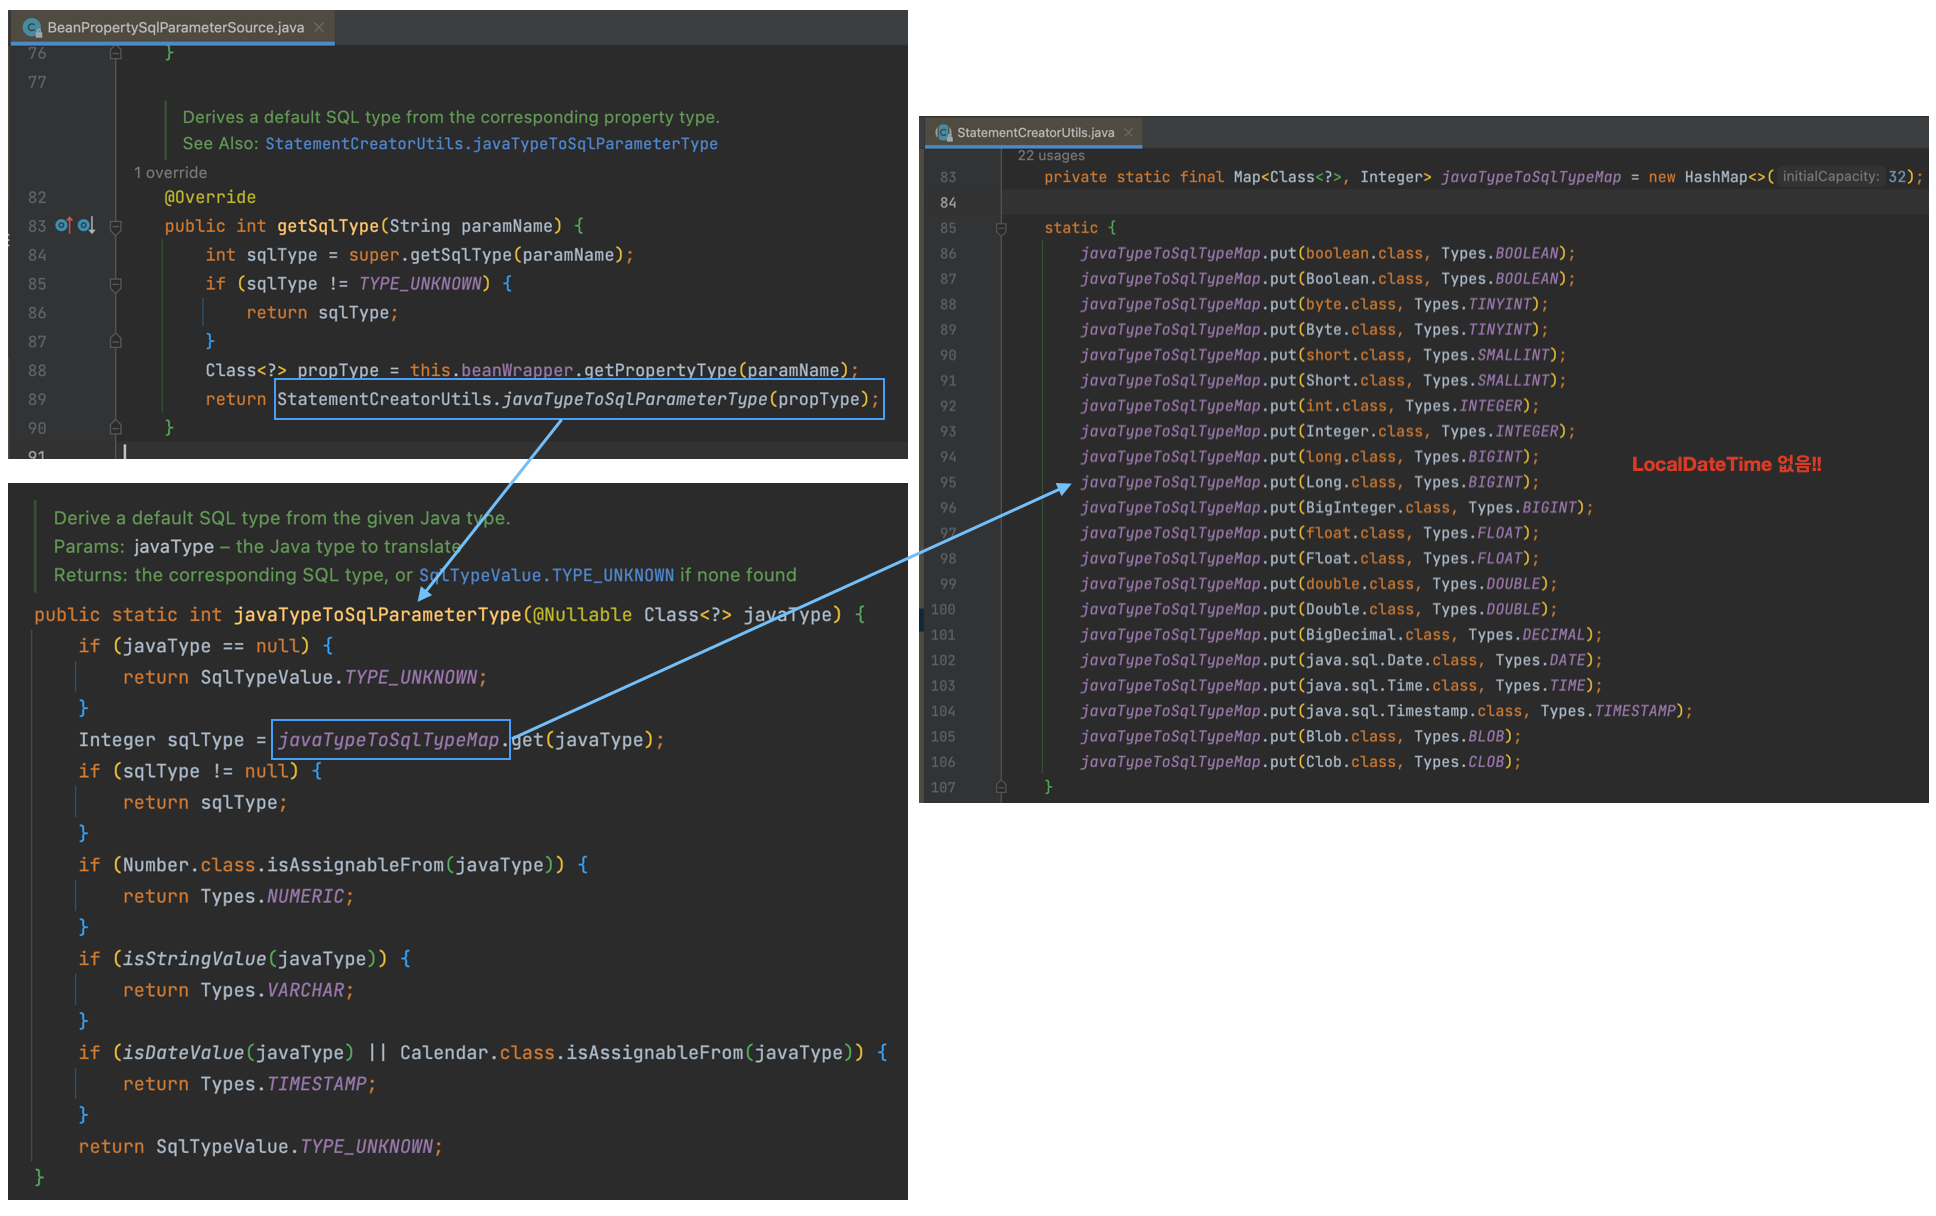Click line number 84 in StatementCreatorUtils gutter

[947, 202]
